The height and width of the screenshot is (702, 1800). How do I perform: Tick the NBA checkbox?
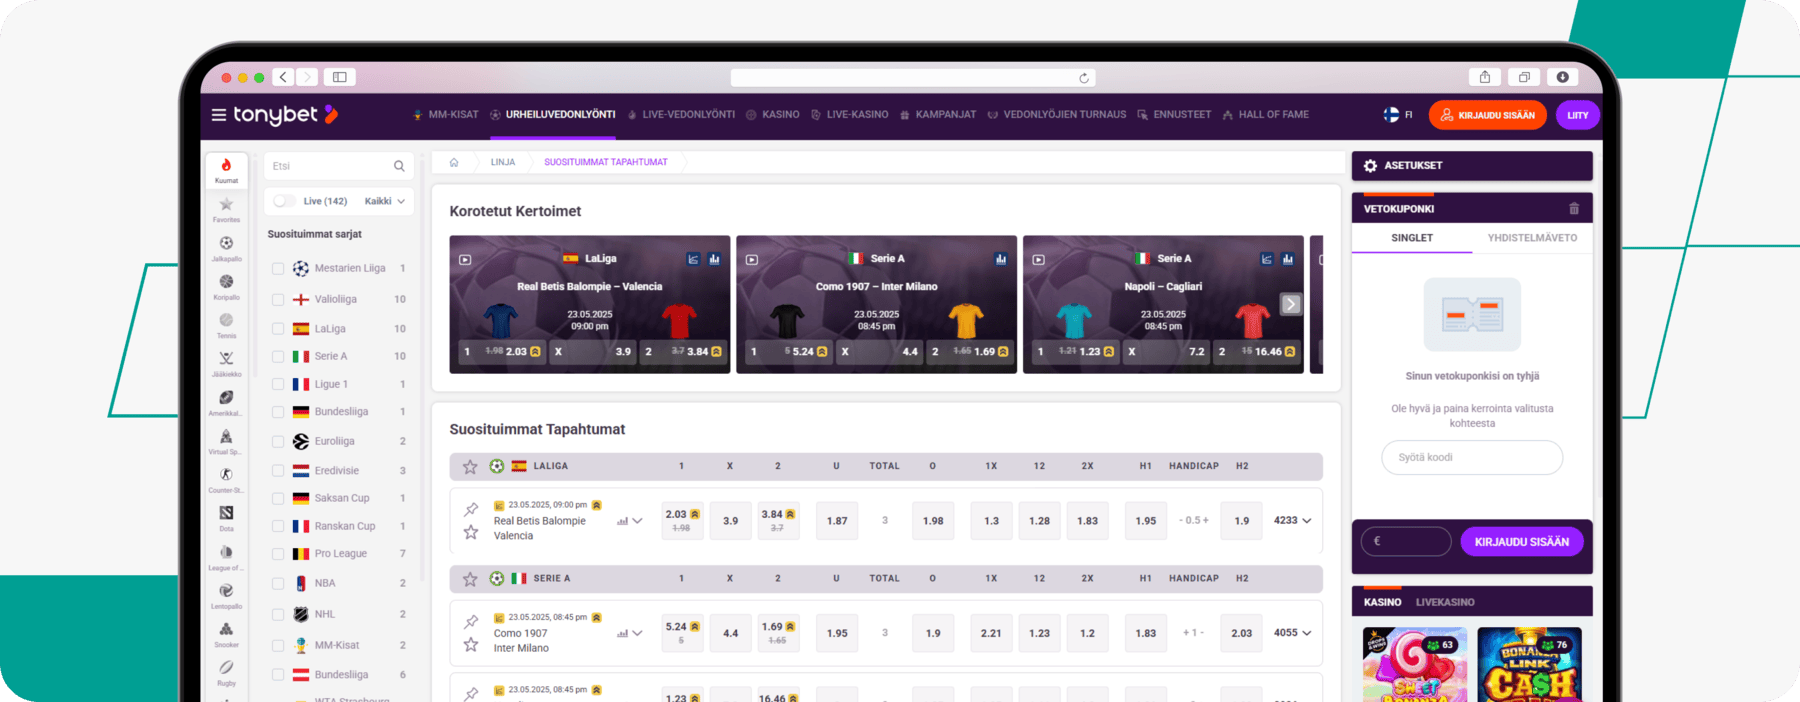278,584
